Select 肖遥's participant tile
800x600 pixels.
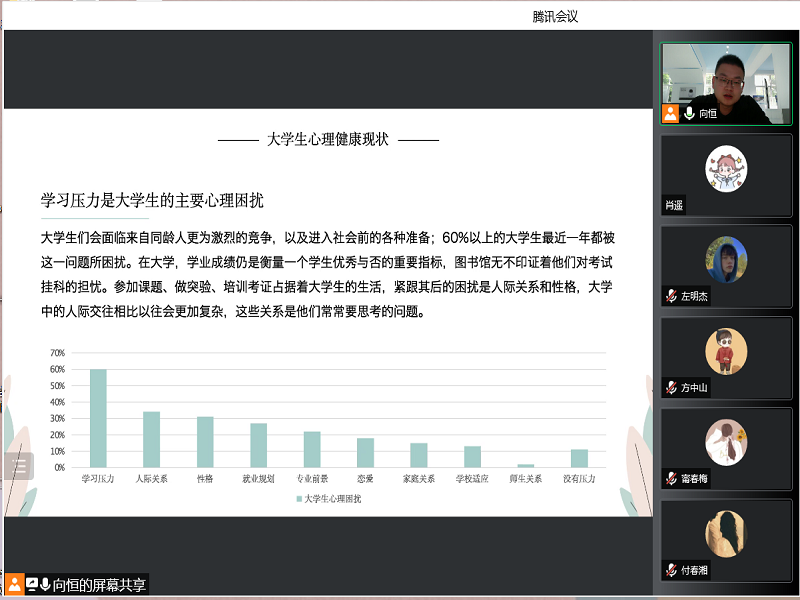tap(726, 175)
